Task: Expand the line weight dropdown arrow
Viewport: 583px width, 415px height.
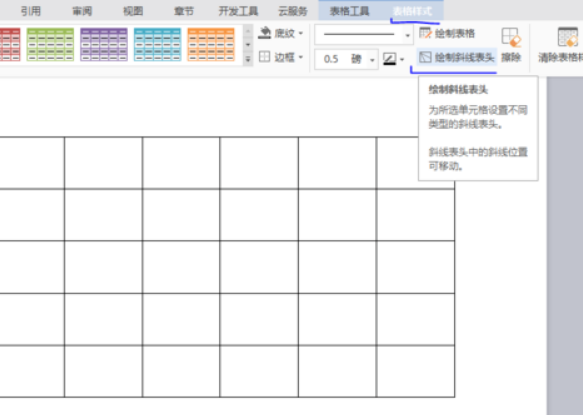Action: point(372,59)
